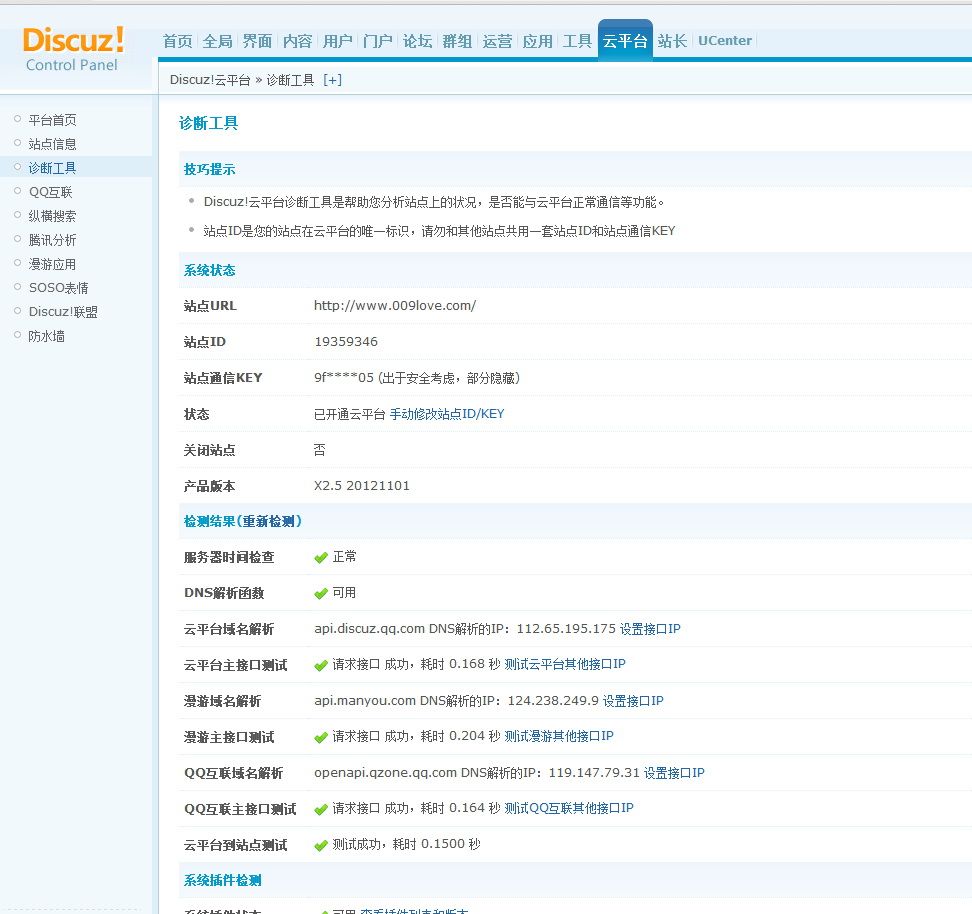Click 手动修改站点ID/KEY link
This screenshot has width=972, height=914.
447,414
